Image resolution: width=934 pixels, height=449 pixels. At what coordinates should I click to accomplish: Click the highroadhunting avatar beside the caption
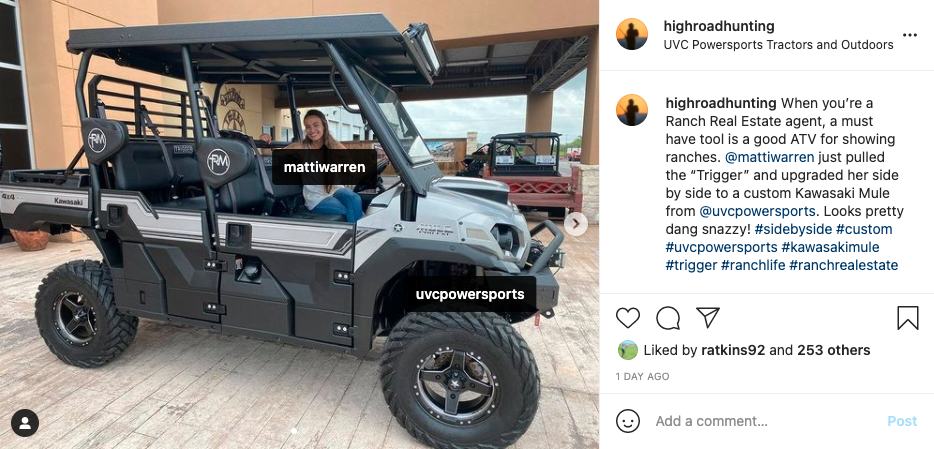tap(632, 110)
